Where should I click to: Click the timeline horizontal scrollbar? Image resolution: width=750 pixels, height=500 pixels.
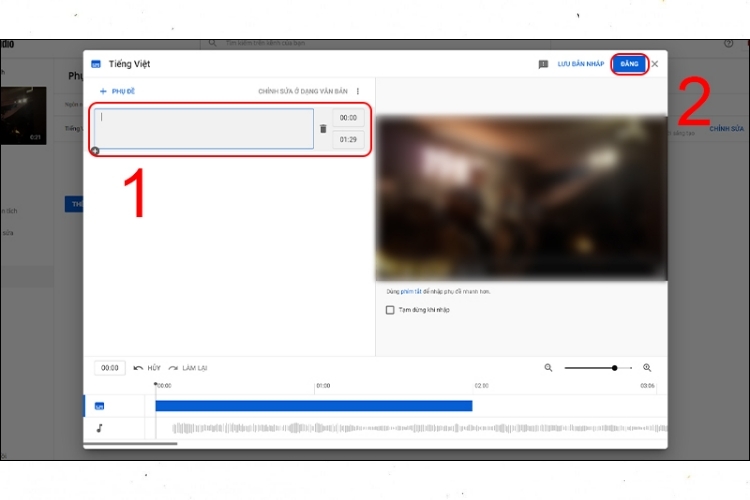(x=130, y=444)
